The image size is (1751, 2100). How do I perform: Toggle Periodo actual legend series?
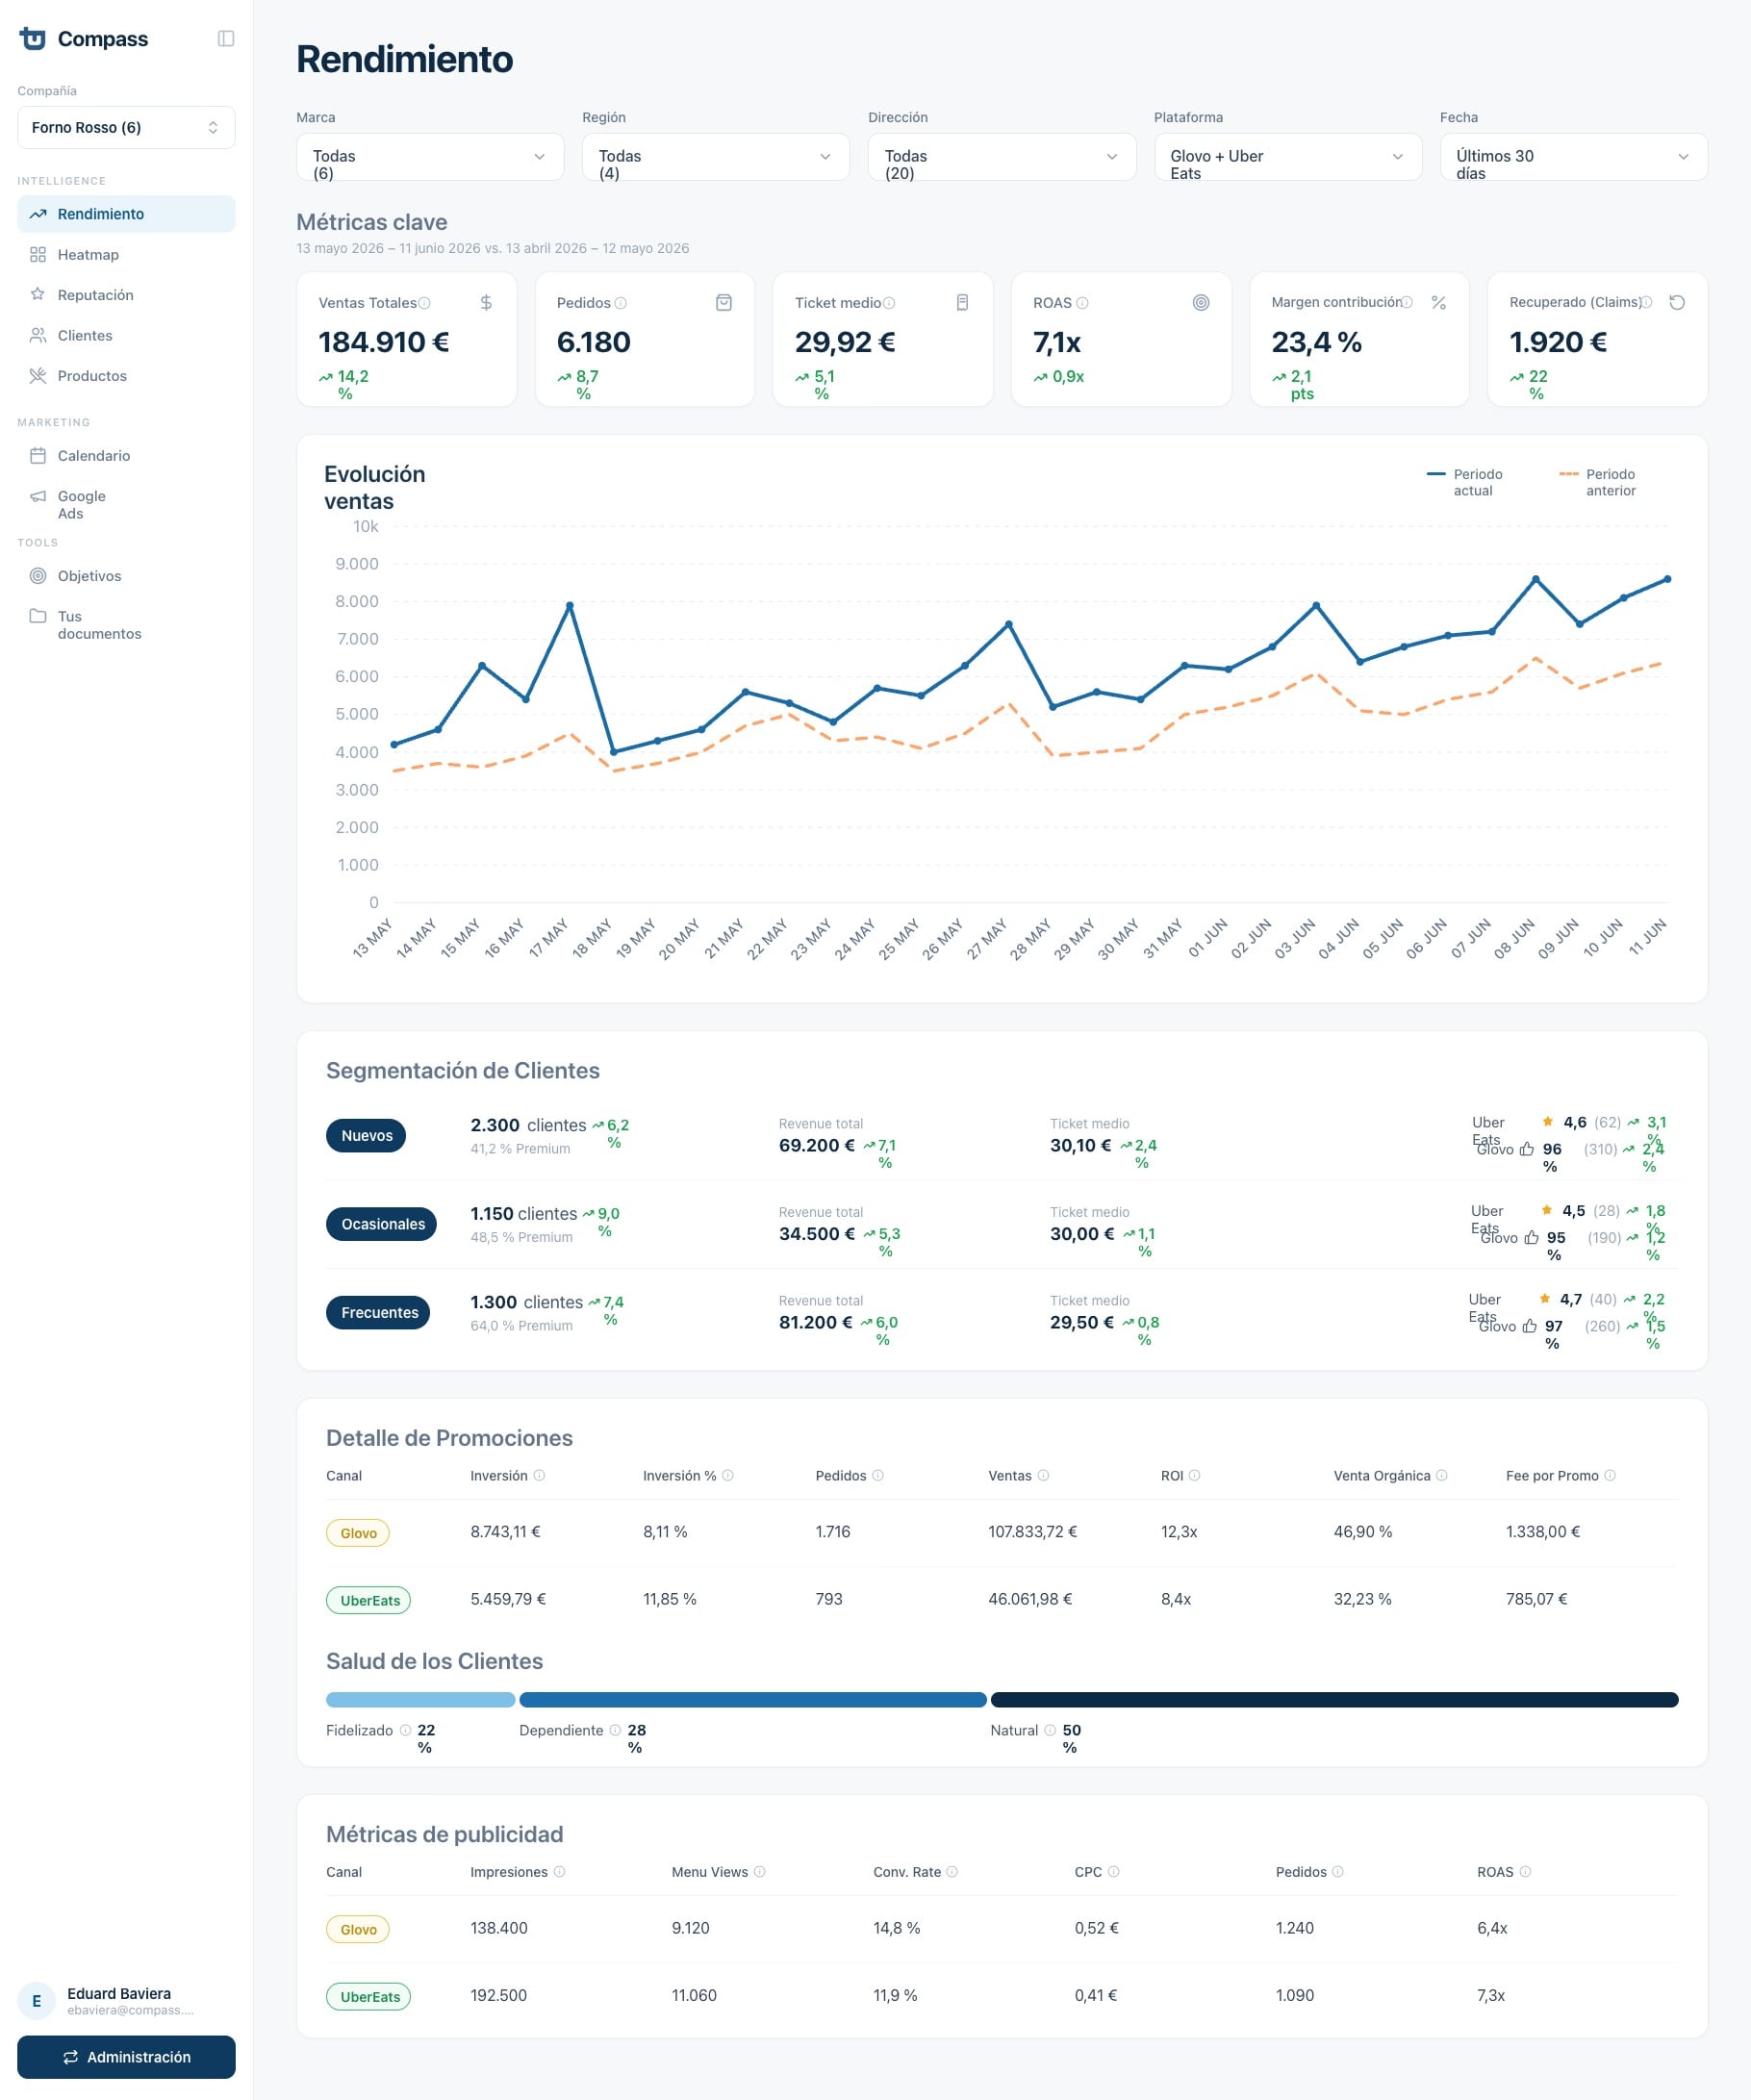pyautogui.click(x=1465, y=482)
